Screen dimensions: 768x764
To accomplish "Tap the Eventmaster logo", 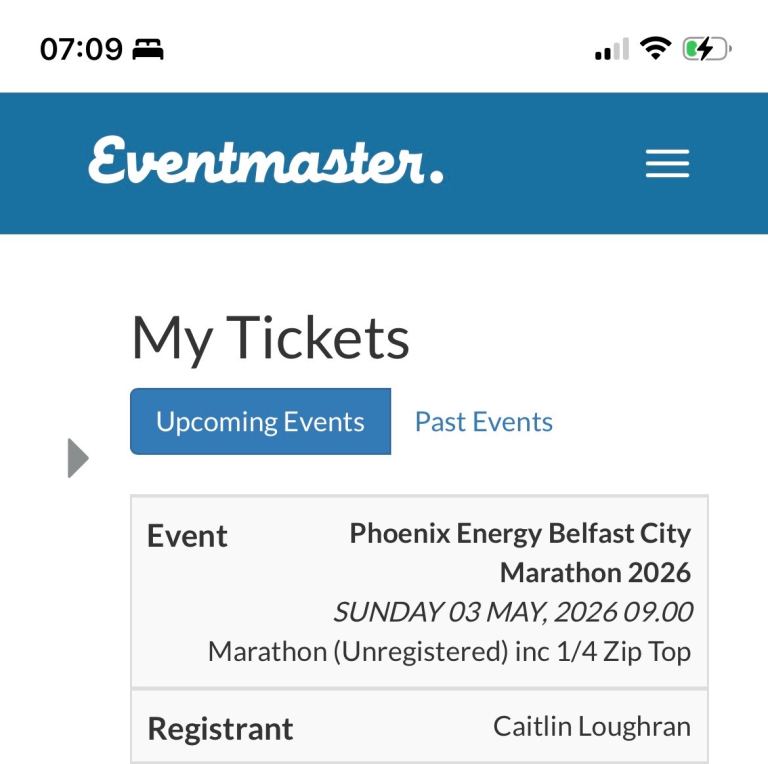I will (266, 162).
